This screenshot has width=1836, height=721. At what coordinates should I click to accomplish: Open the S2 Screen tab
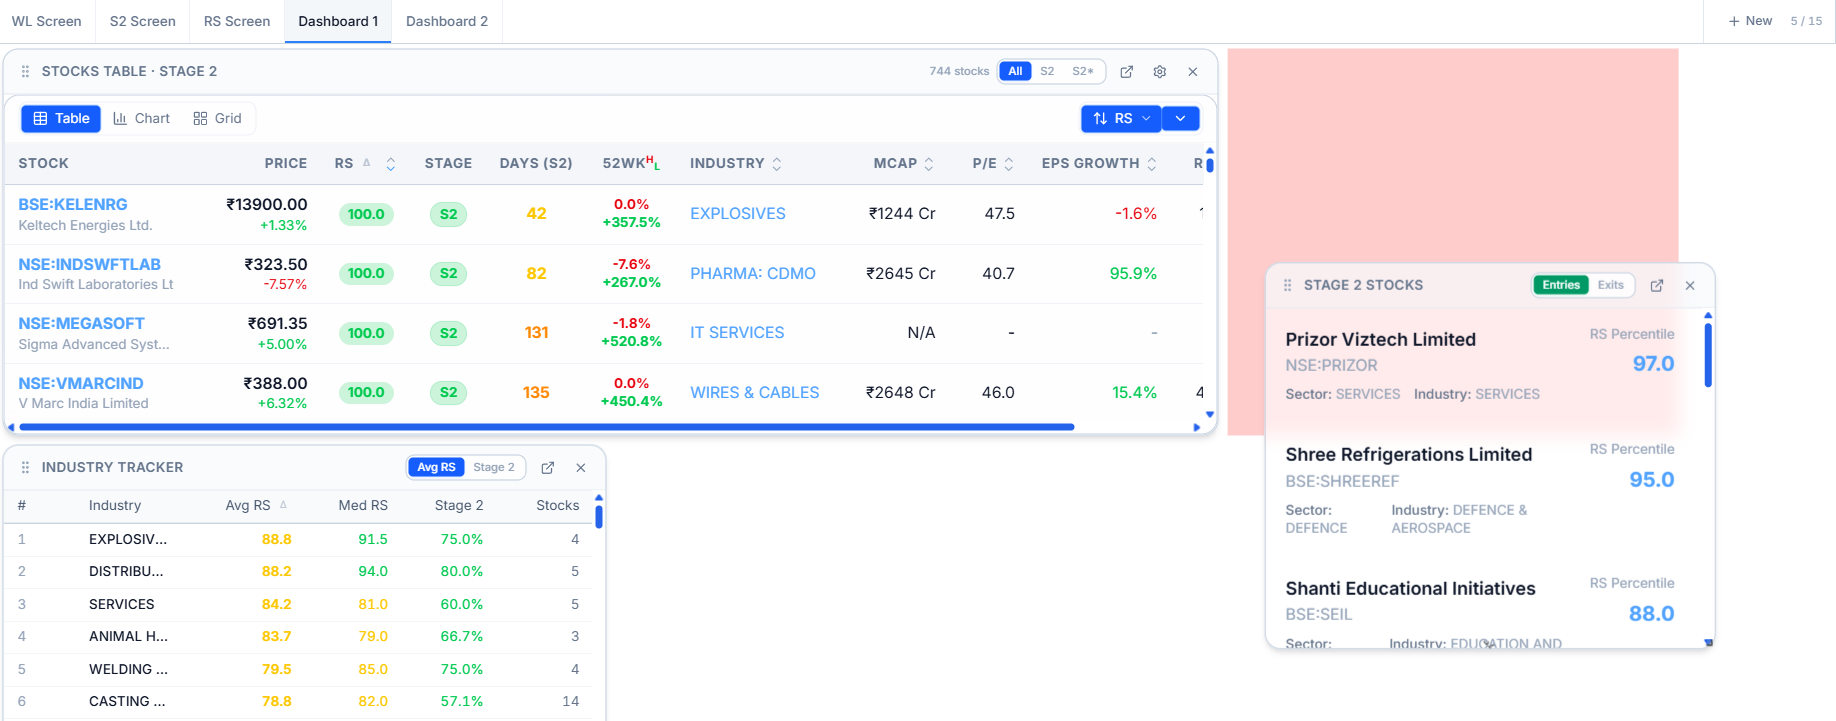point(143,21)
